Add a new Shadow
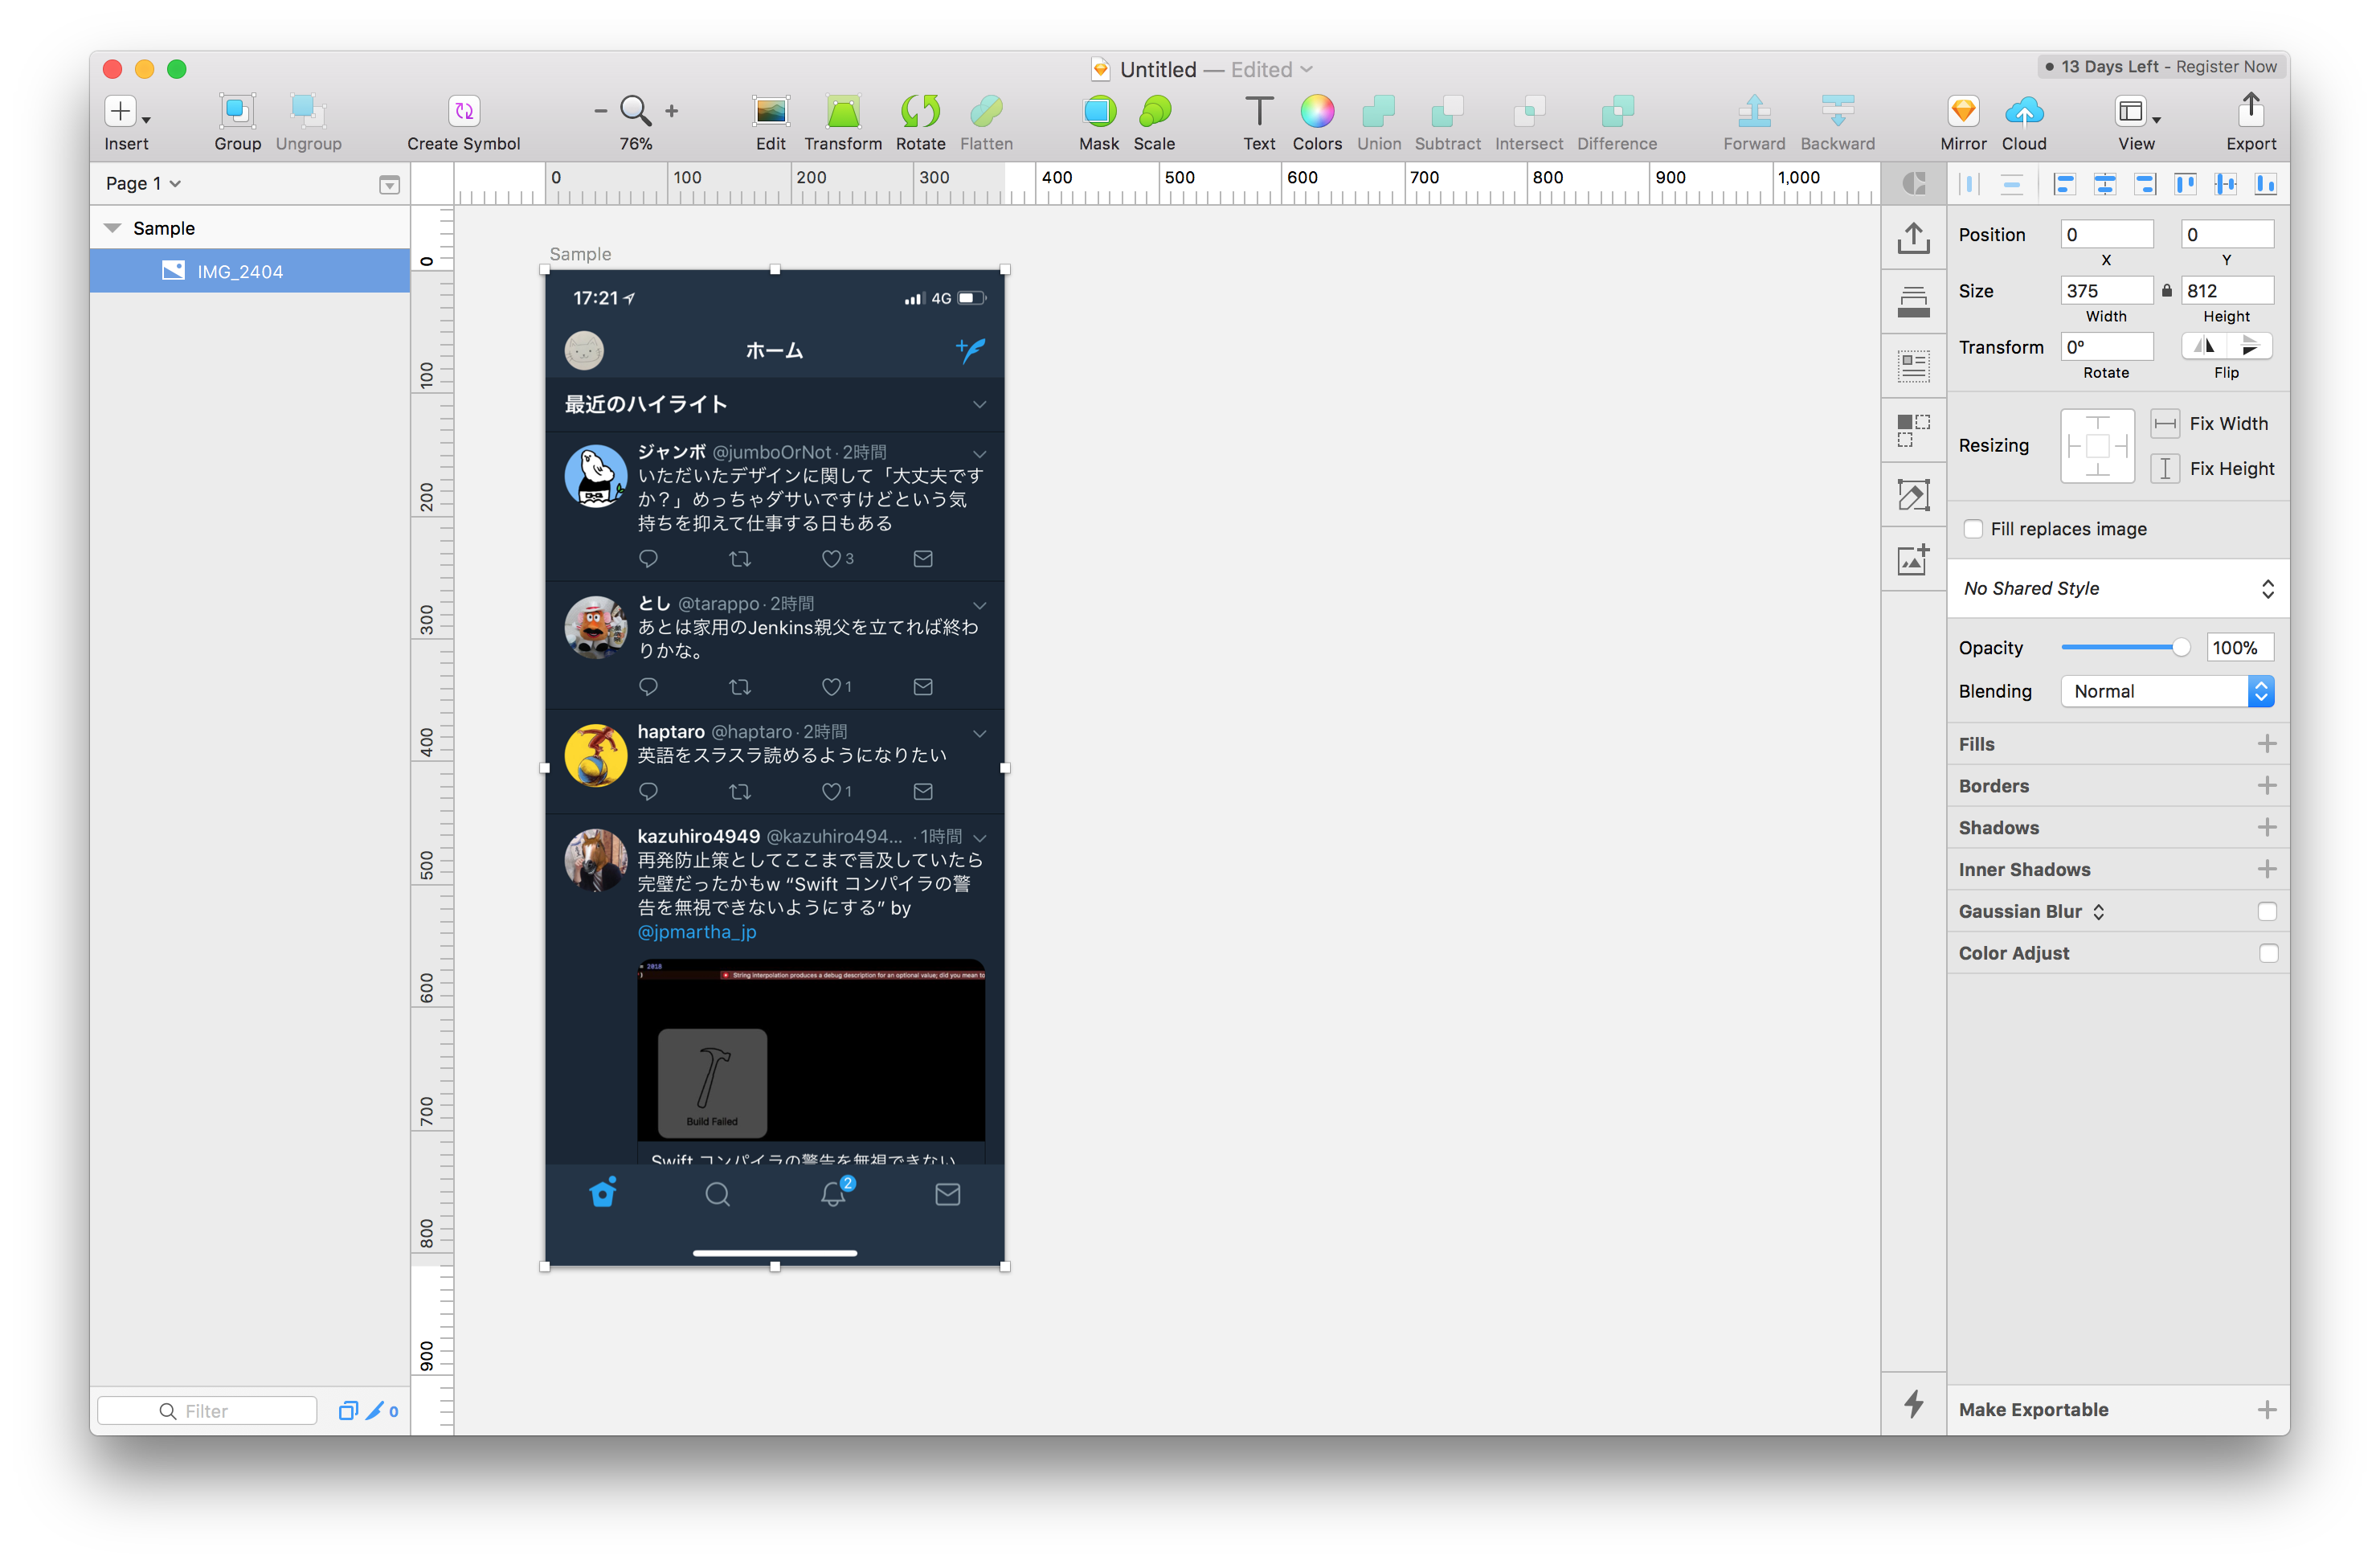Viewport: 2380px width, 1564px height. click(x=2266, y=828)
